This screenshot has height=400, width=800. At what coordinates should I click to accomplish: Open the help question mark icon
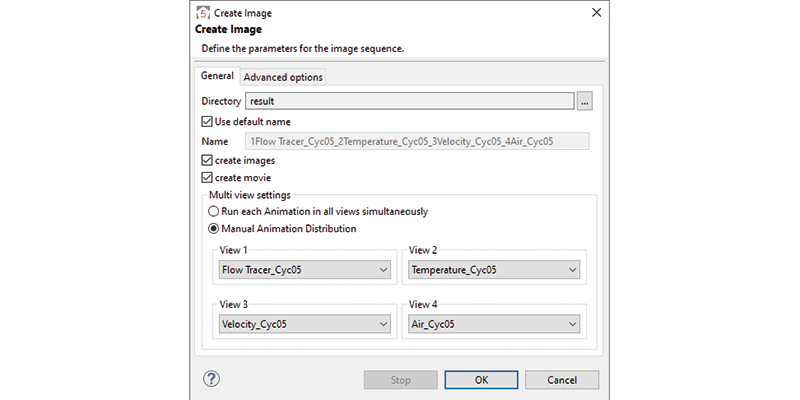coord(211,379)
